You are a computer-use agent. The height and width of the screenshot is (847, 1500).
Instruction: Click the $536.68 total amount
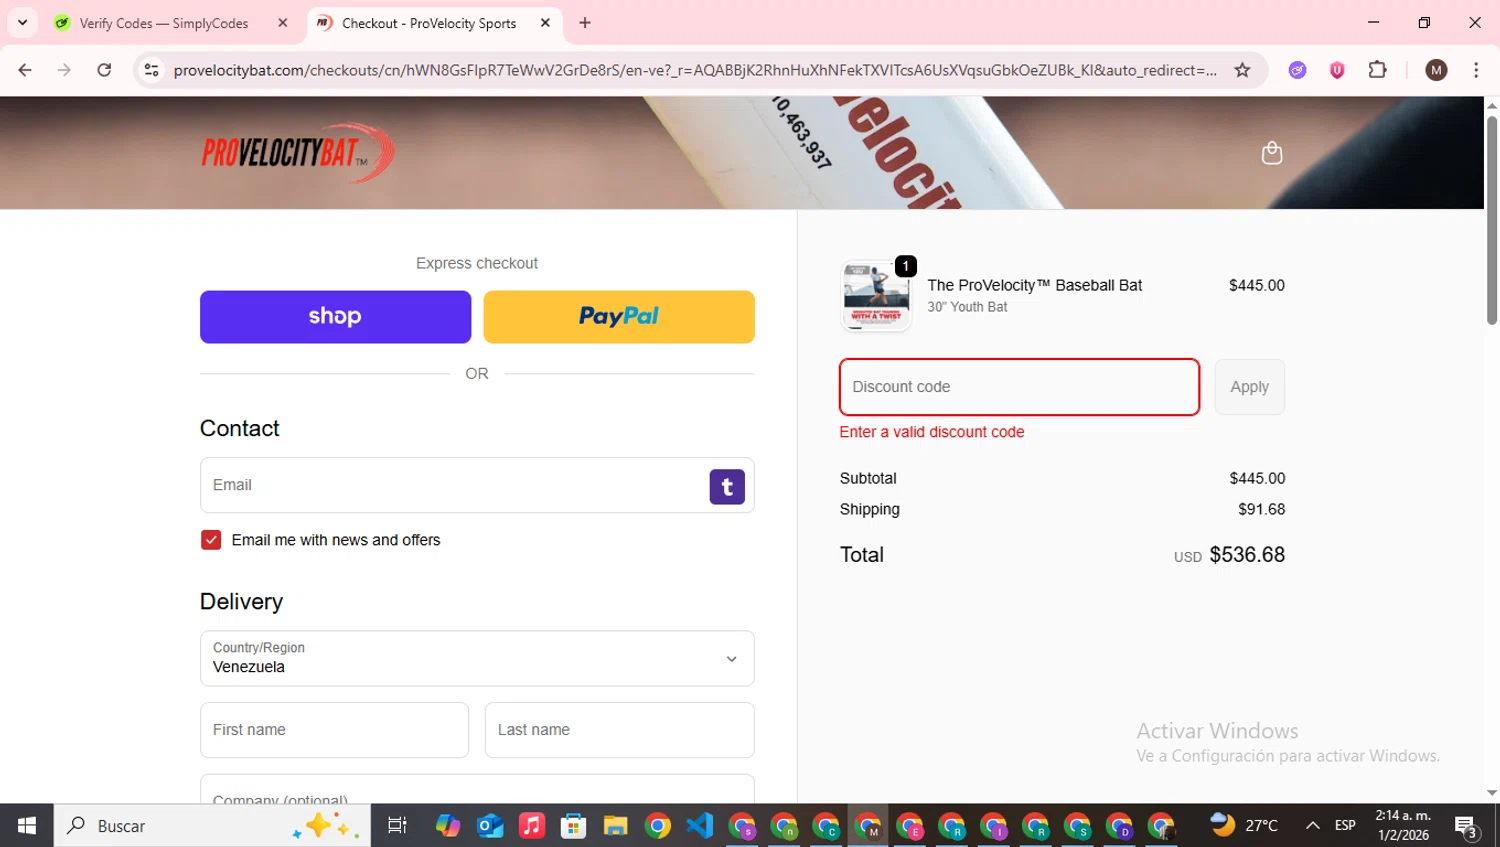pyautogui.click(x=1247, y=555)
